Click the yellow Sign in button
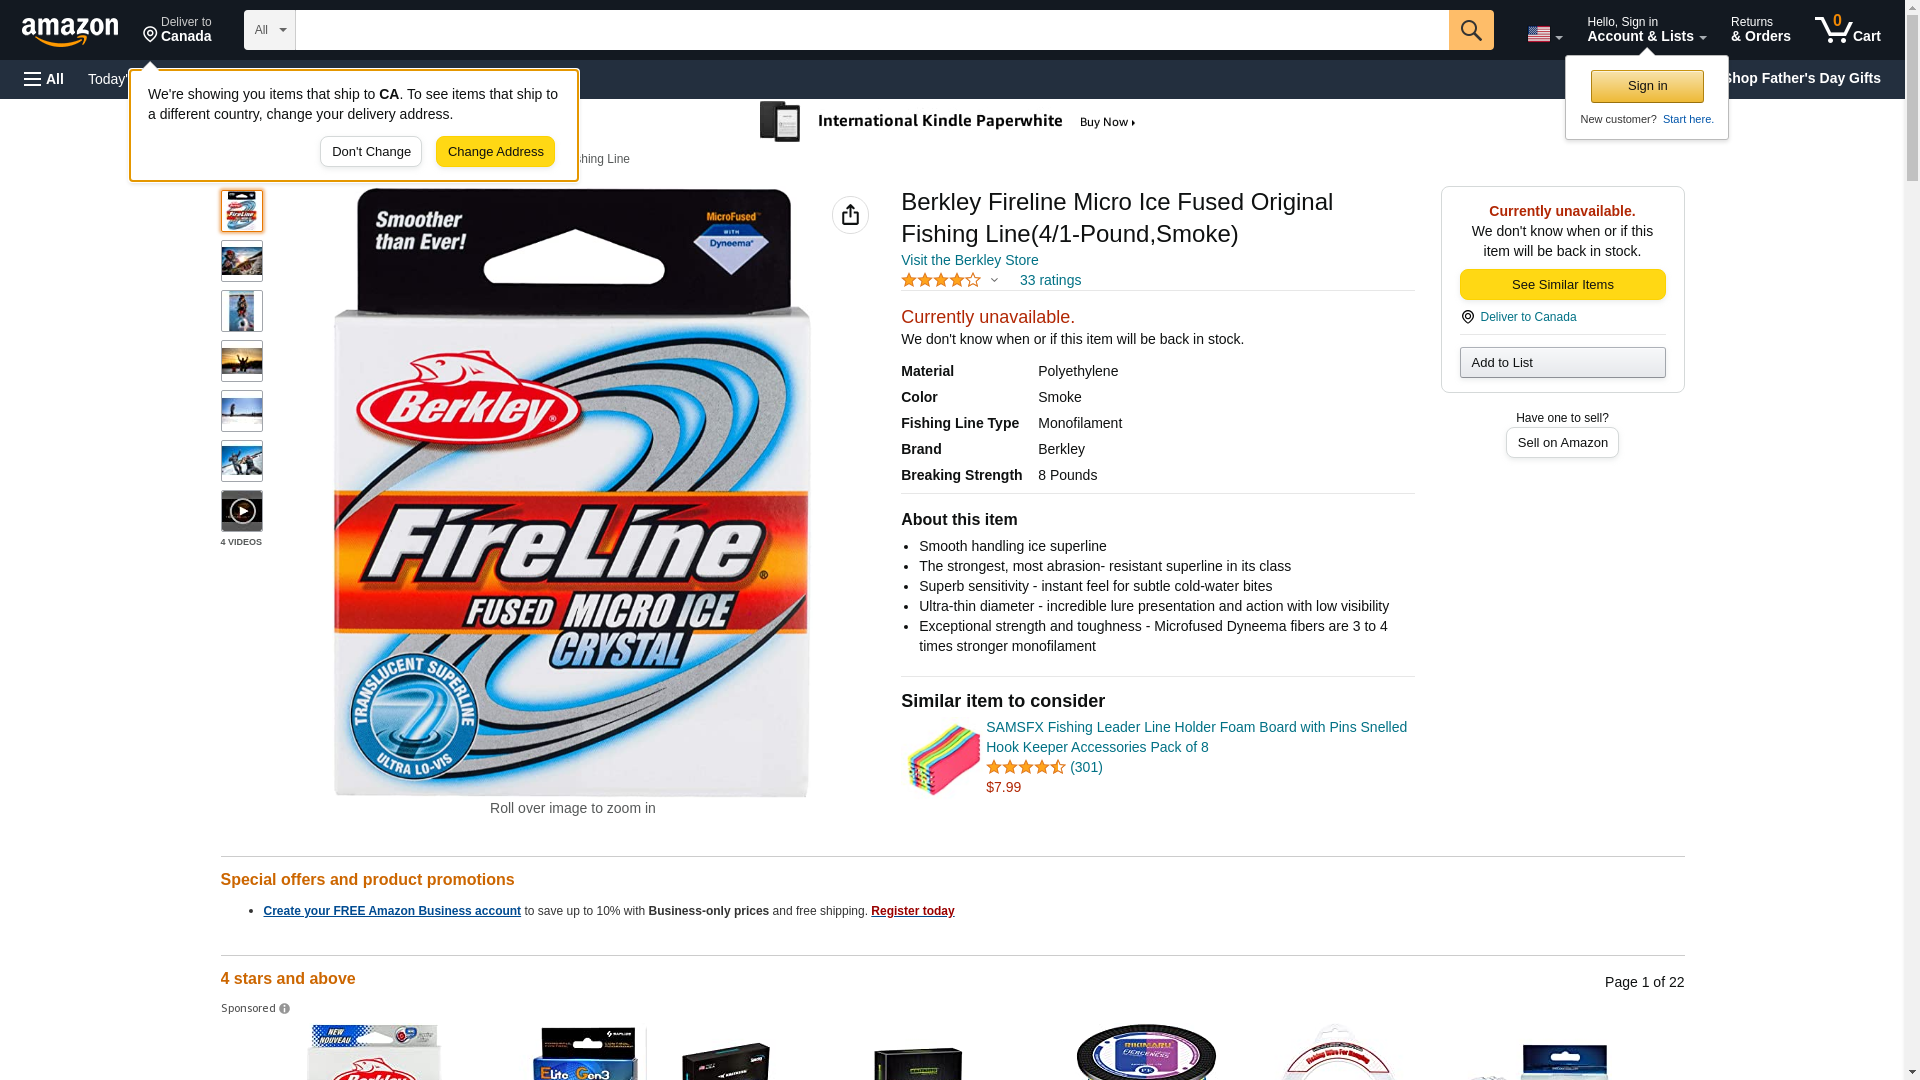The height and width of the screenshot is (1080, 1920). click(1647, 86)
